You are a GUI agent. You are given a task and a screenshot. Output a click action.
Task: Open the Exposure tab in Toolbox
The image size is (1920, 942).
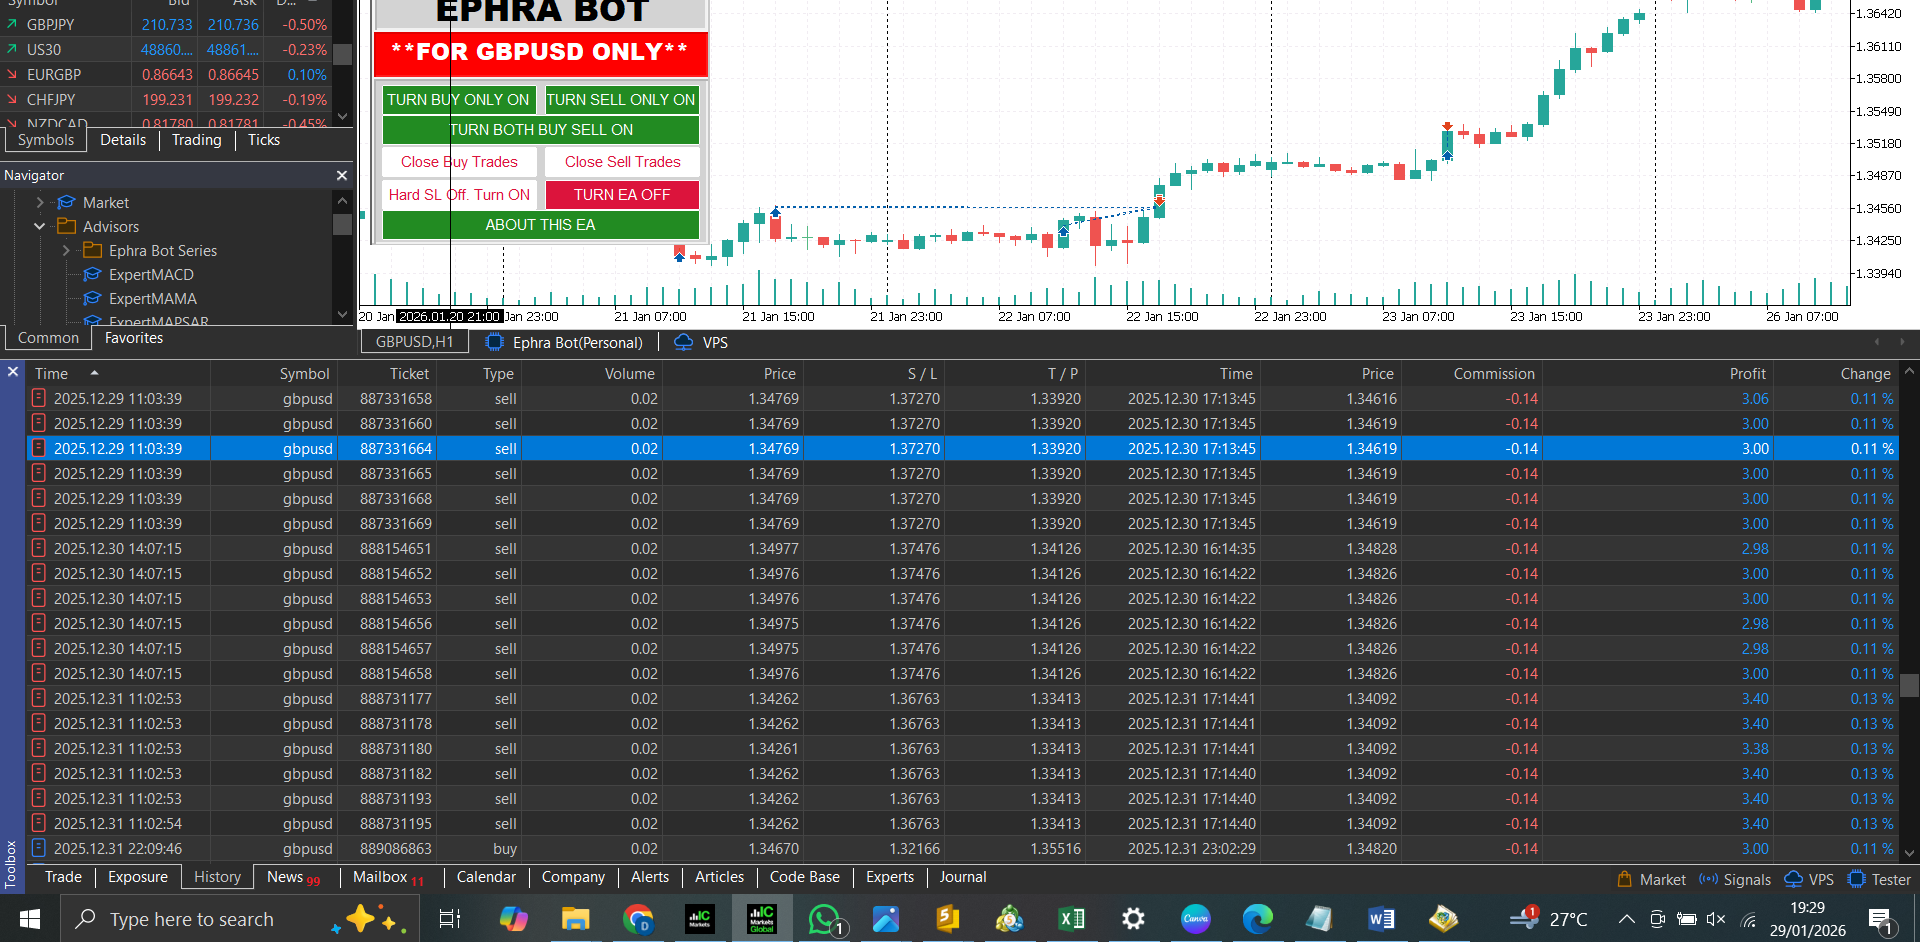tap(138, 877)
